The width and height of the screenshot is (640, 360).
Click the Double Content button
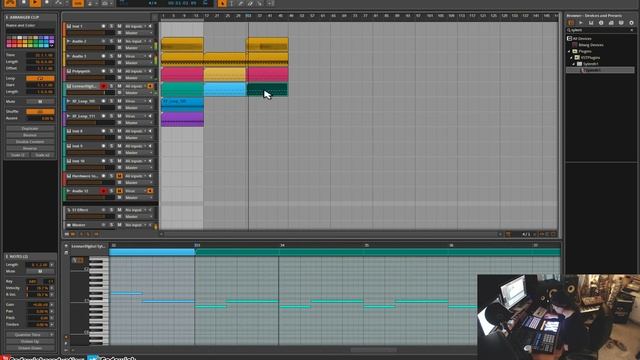30,142
